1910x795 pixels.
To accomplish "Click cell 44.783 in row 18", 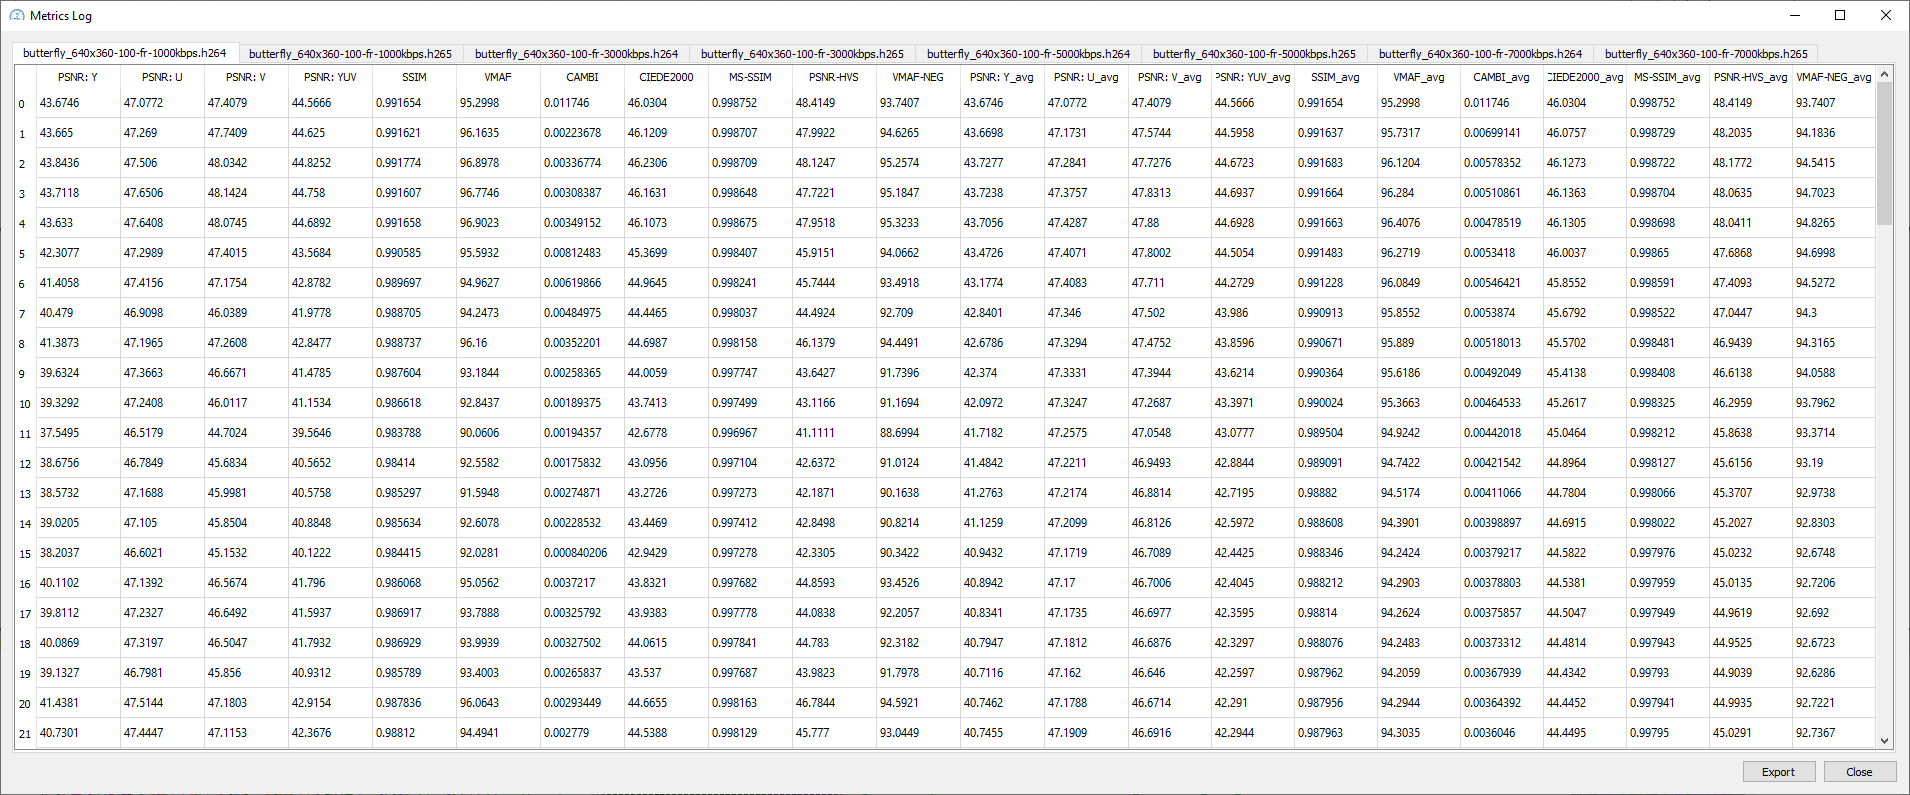I will pos(834,643).
